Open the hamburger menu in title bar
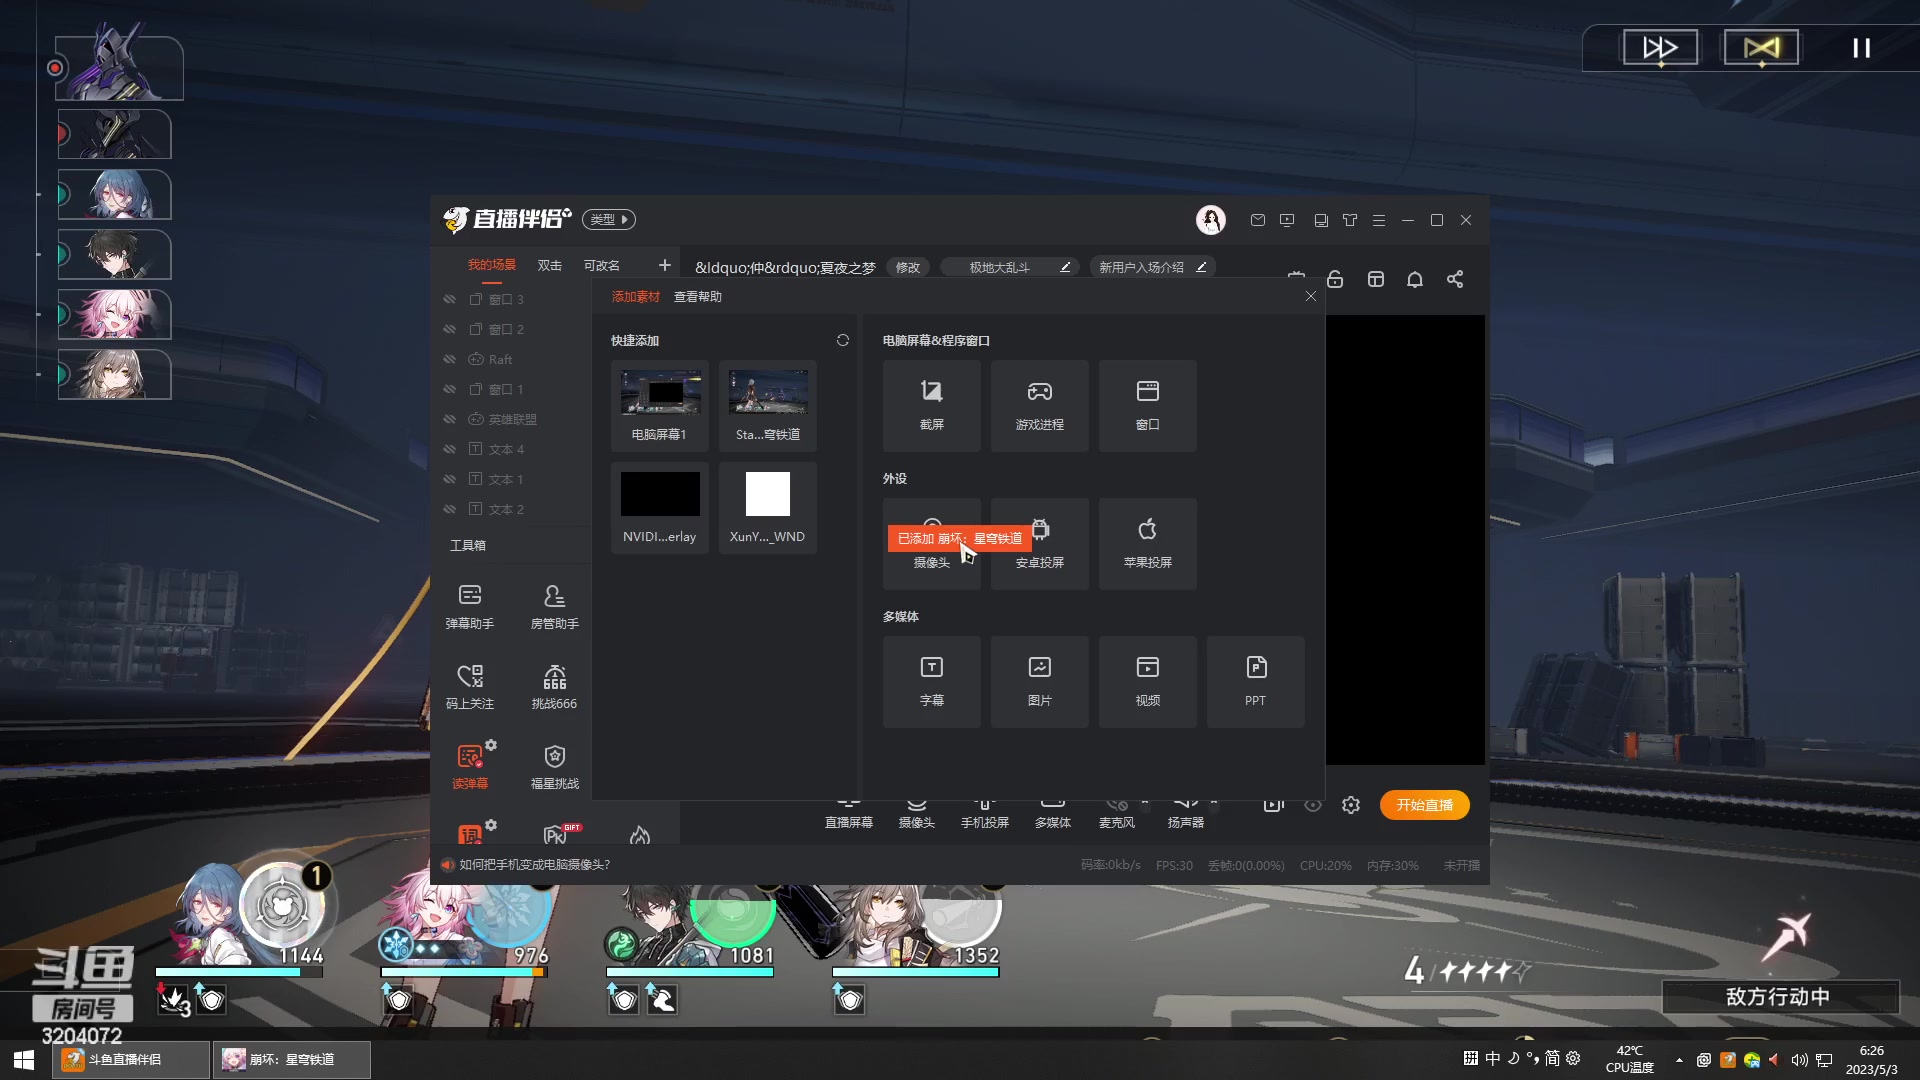1920x1080 pixels. (x=1379, y=220)
